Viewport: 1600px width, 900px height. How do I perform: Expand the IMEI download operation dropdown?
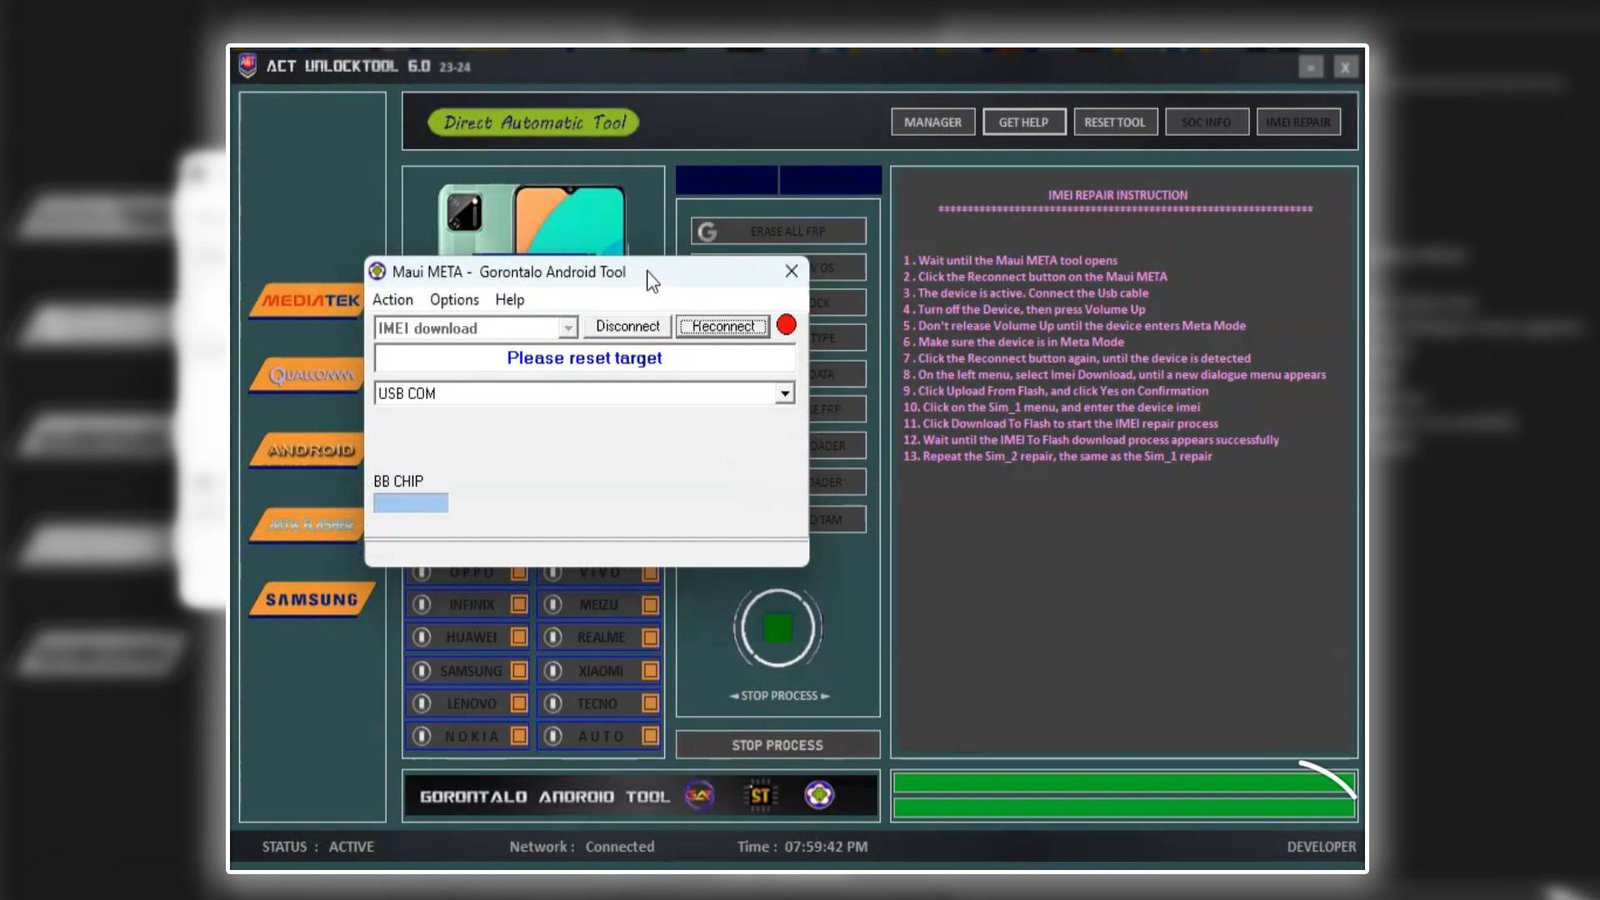coord(567,327)
